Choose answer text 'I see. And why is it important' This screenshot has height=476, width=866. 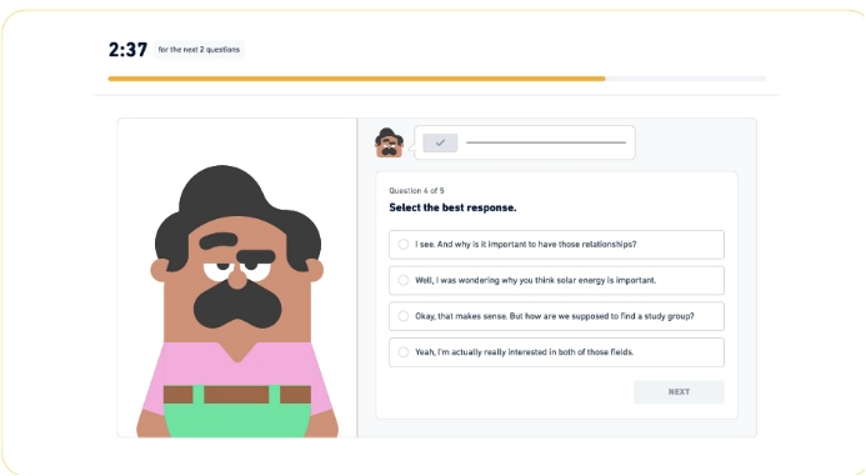[x=526, y=244]
